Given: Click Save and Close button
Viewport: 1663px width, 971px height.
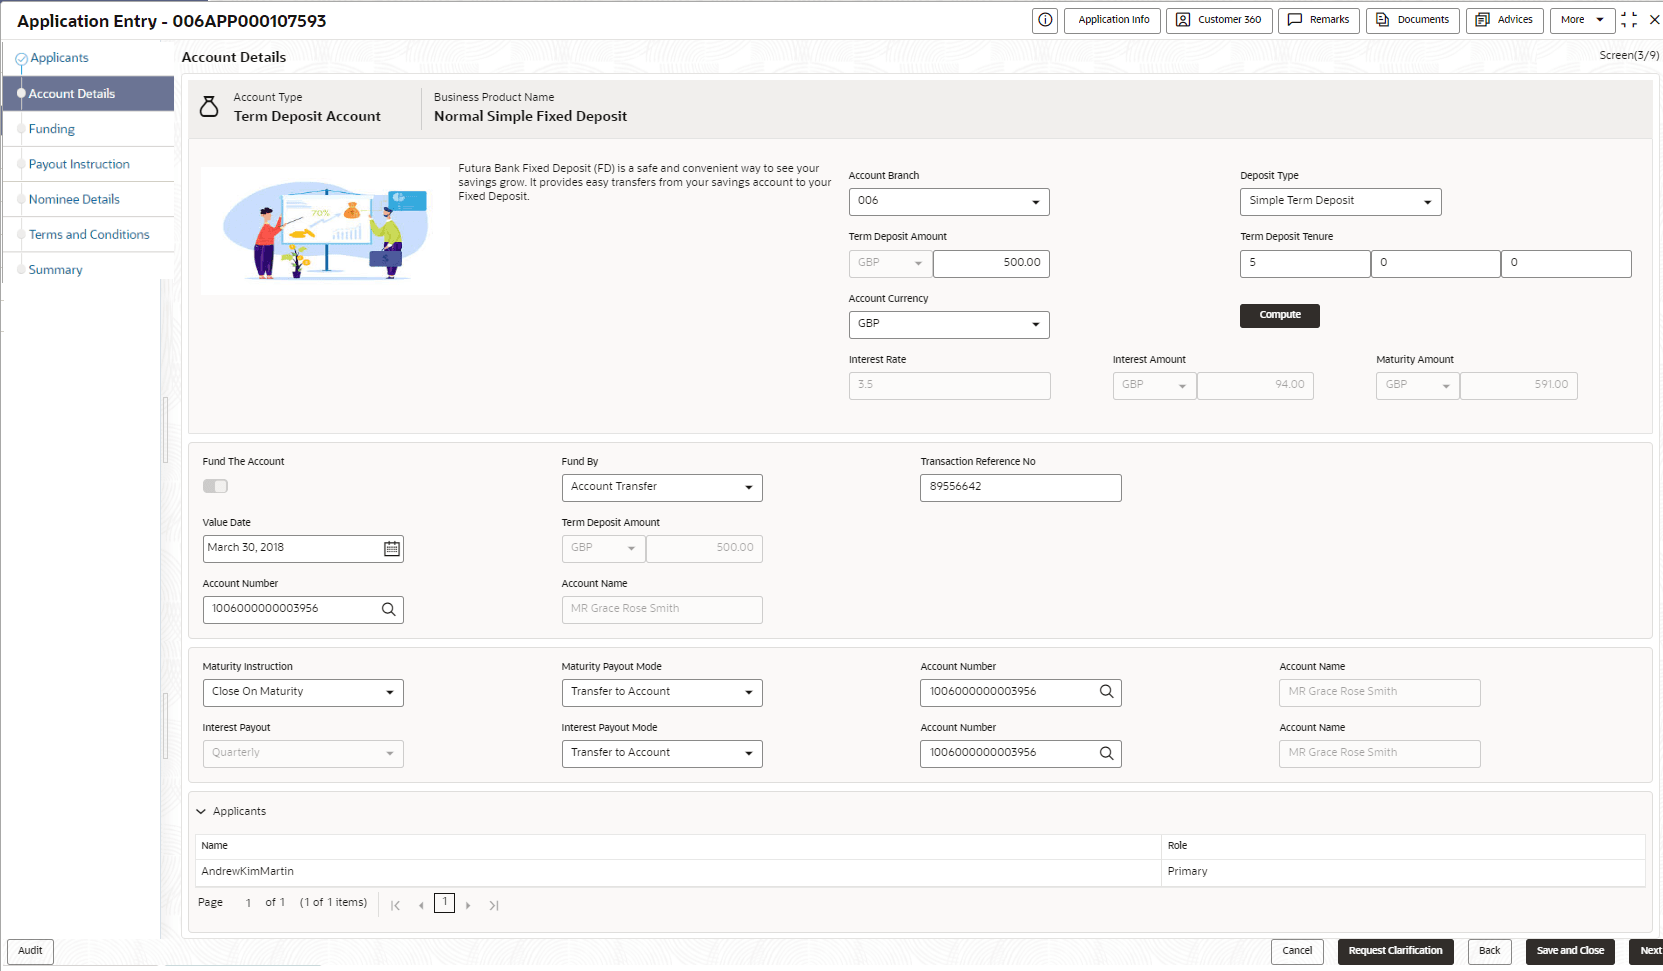Looking at the screenshot, I should coord(1570,952).
